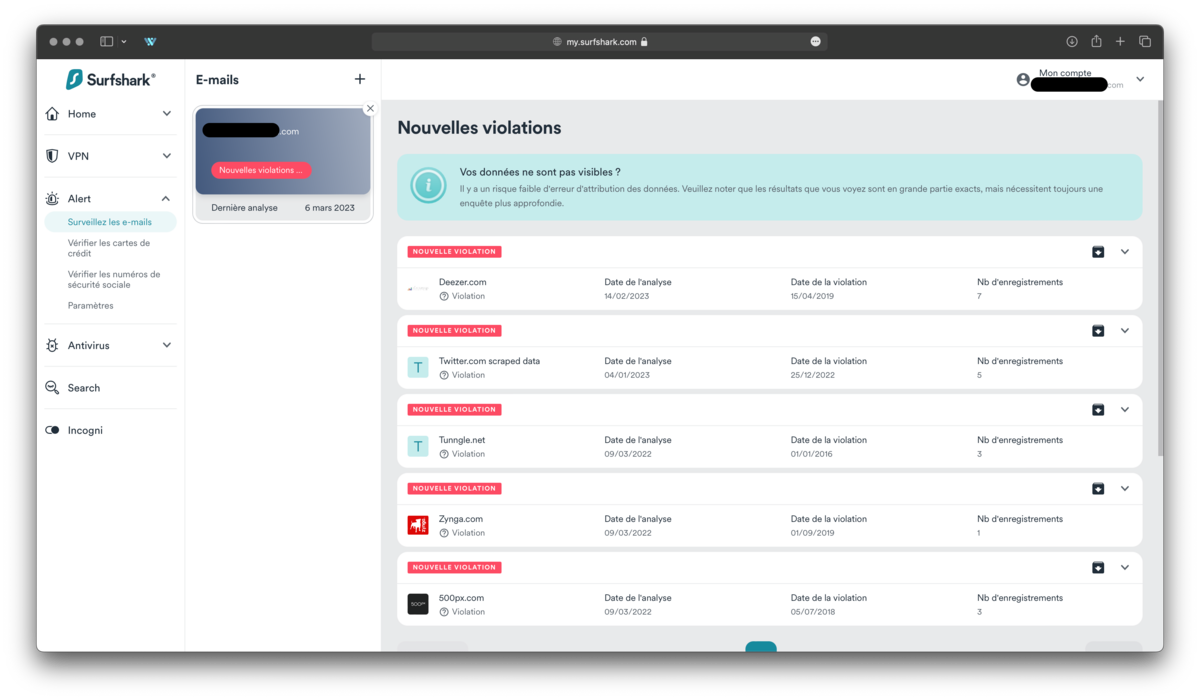This screenshot has width=1200, height=700.
Task: Click the Tunngle.net breach name
Action: pos(462,440)
